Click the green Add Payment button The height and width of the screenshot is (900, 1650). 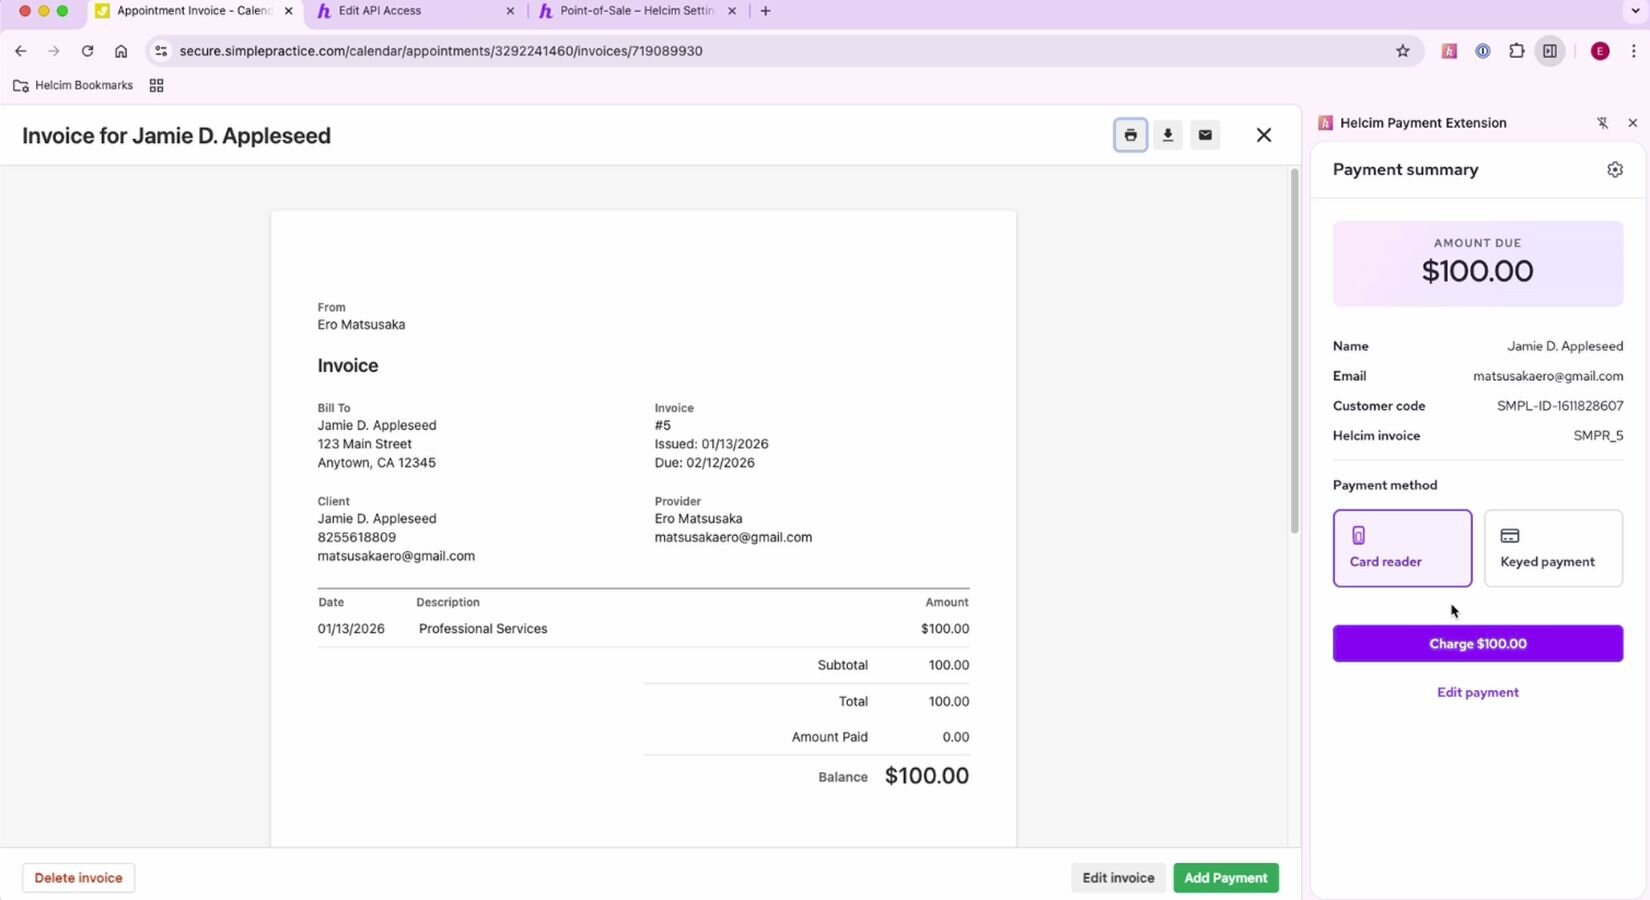[1225, 878]
